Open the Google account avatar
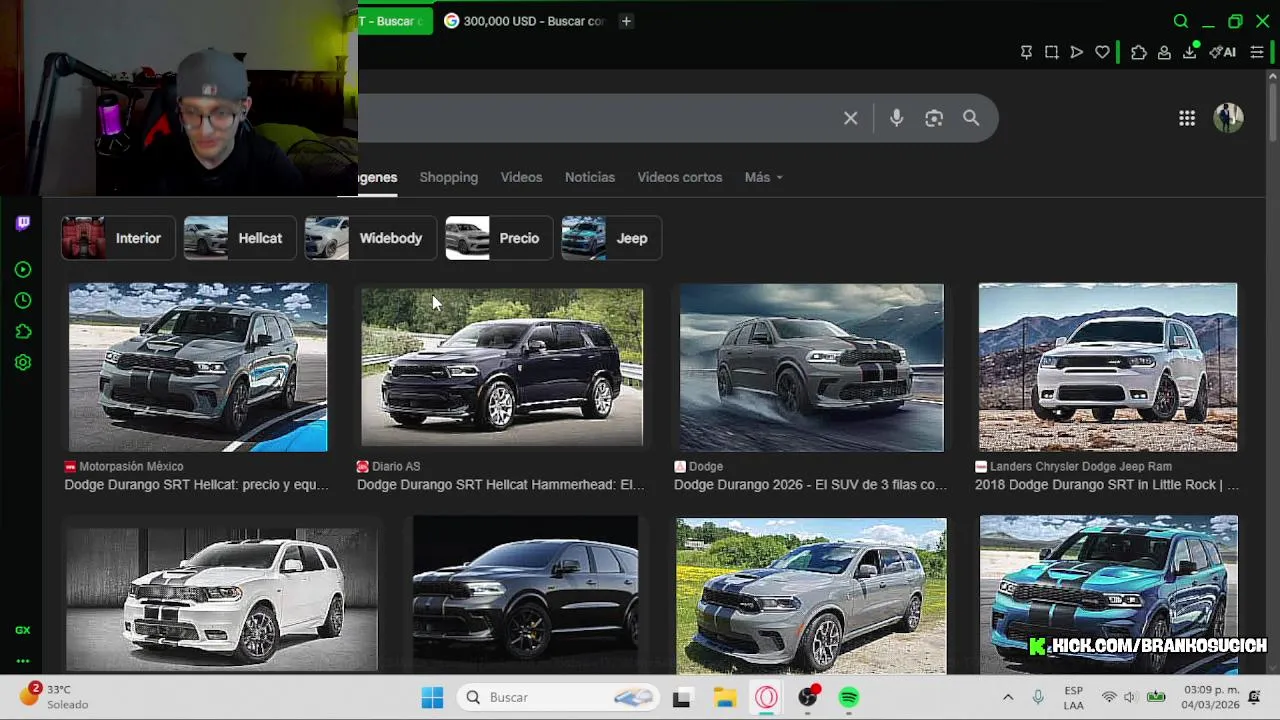 (1228, 117)
